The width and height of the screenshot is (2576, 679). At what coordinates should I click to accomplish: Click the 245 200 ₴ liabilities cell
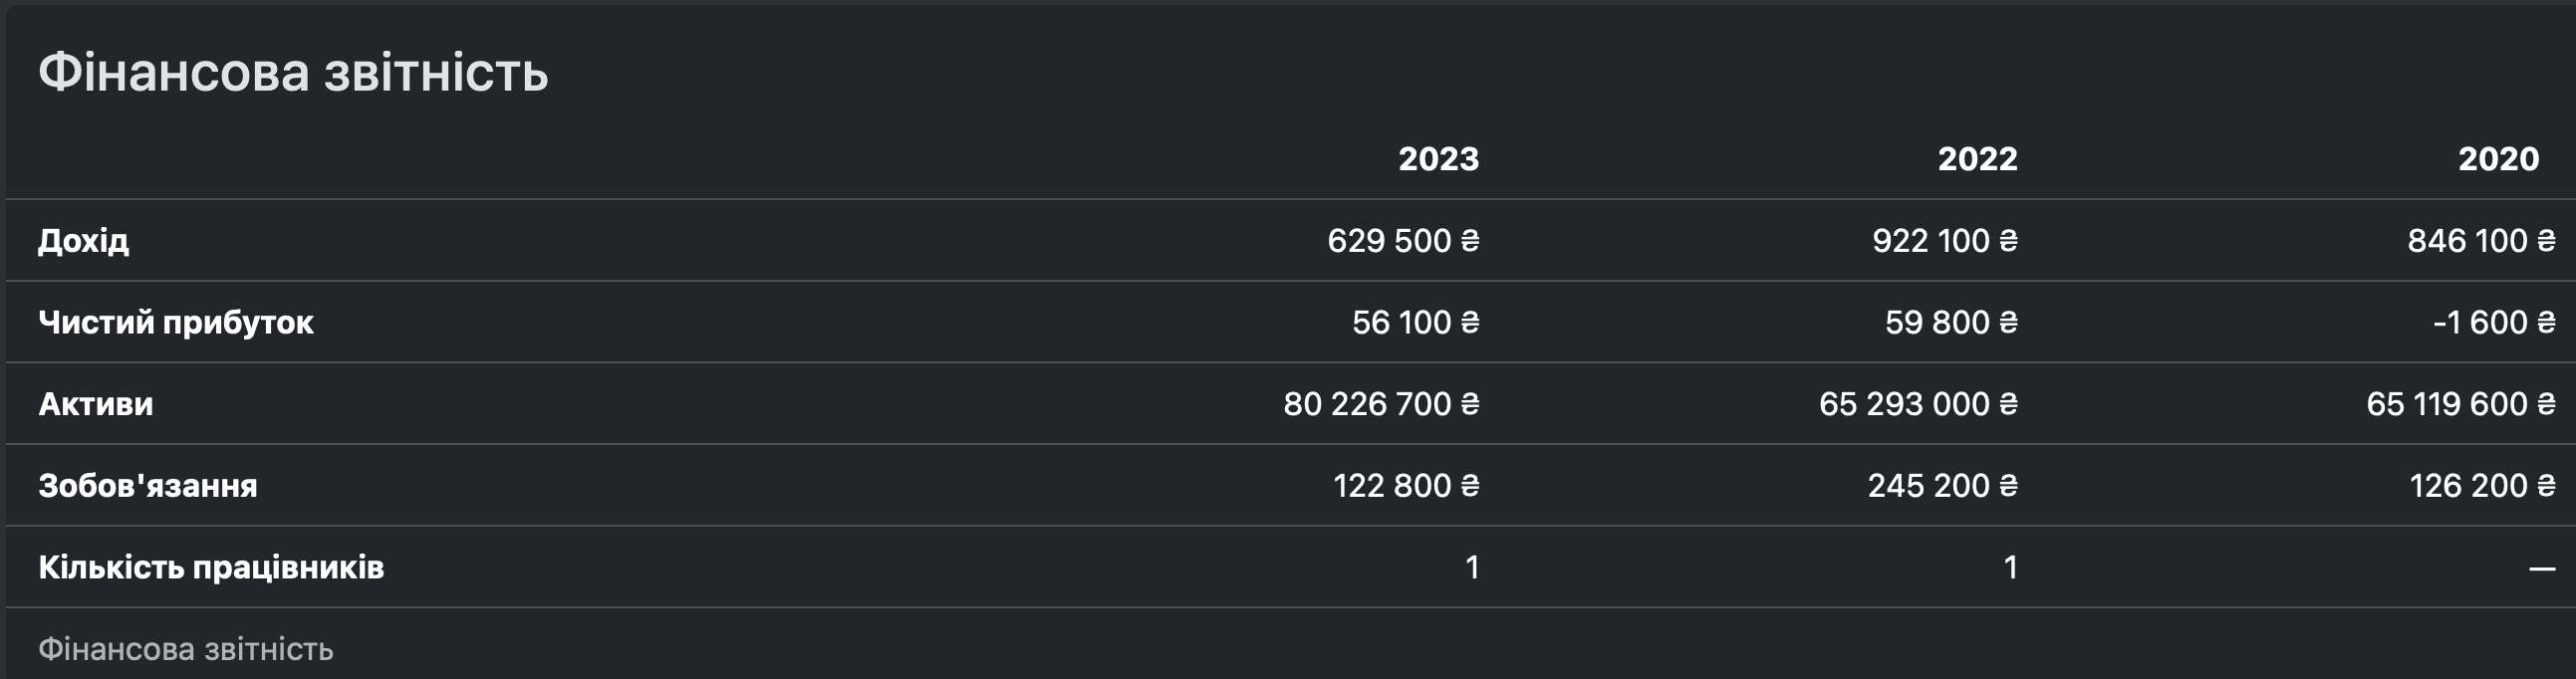pyautogui.click(x=1942, y=486)
